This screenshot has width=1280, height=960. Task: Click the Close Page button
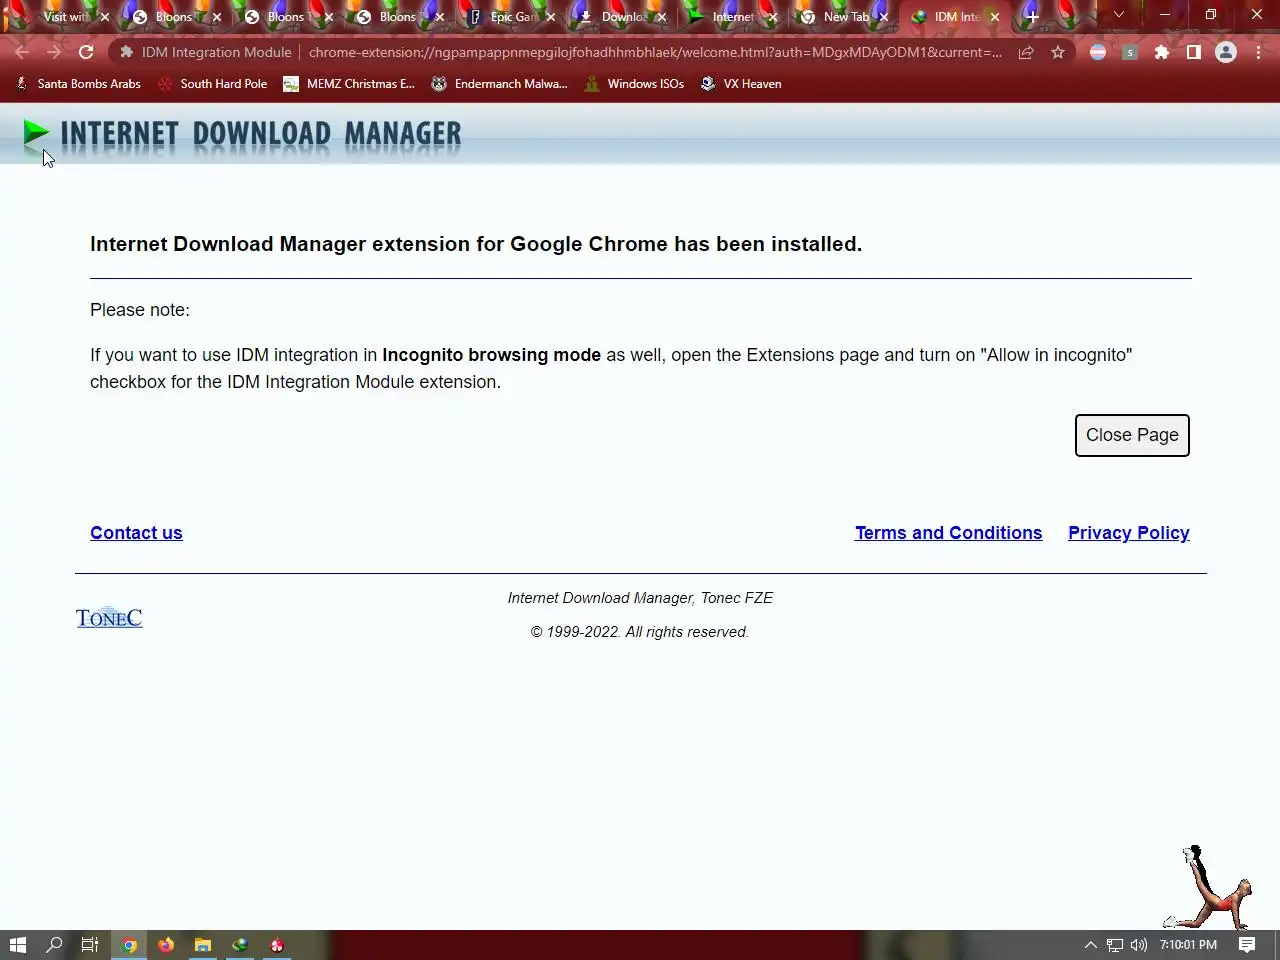[x=1132, y=435]
